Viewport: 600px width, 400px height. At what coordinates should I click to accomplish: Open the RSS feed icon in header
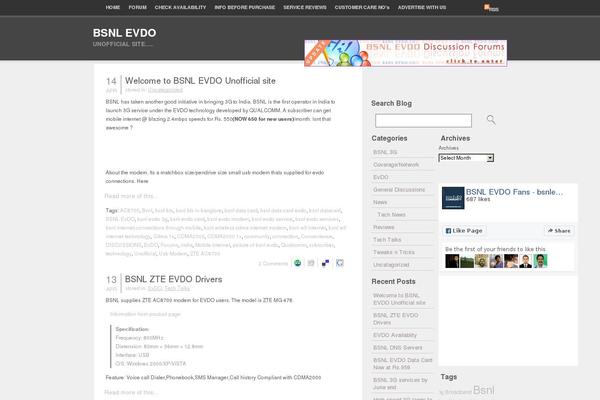[x=491, y=8]
